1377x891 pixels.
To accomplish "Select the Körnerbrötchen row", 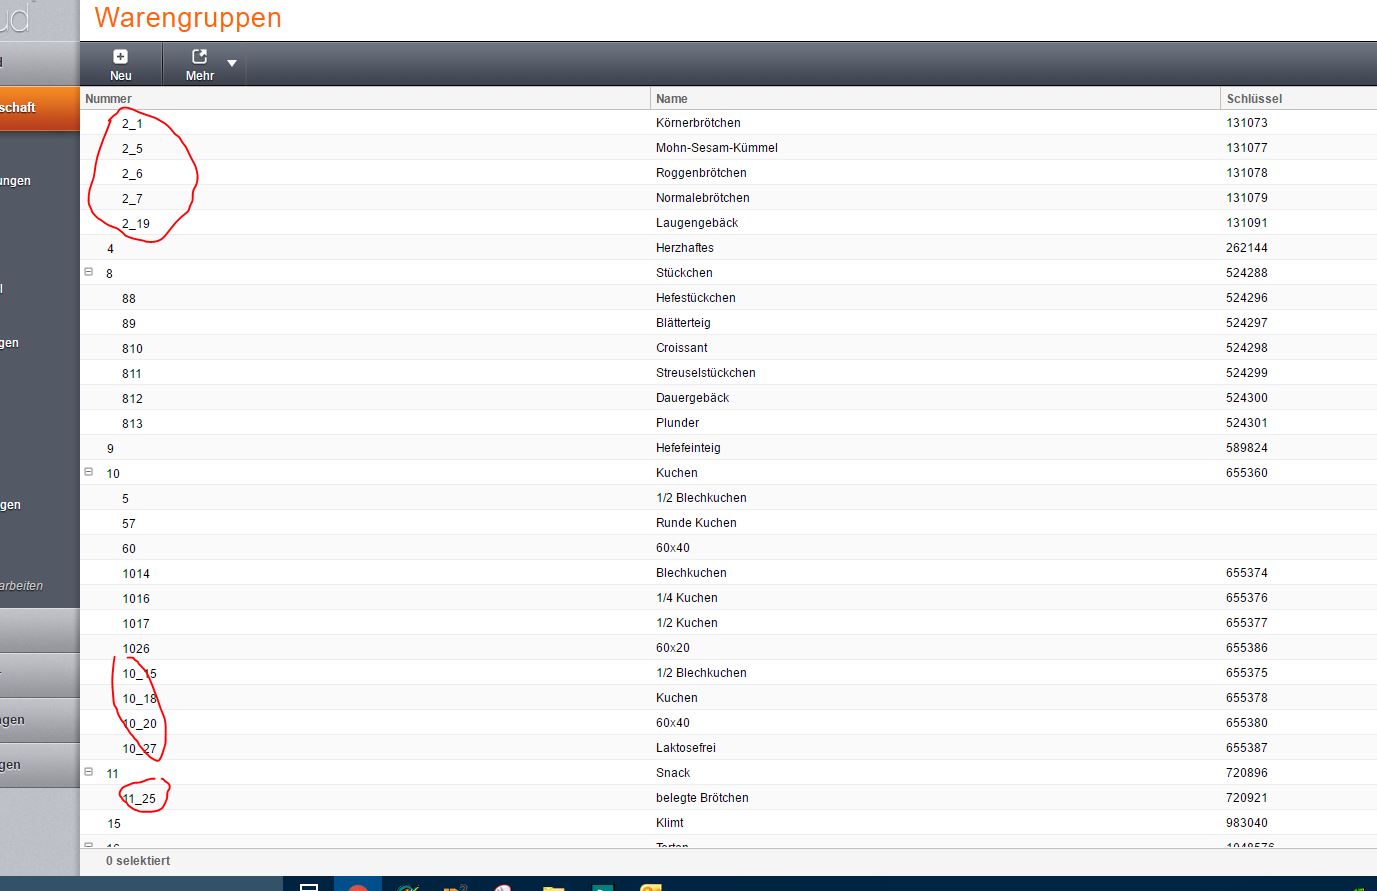I will click(698, 123).
